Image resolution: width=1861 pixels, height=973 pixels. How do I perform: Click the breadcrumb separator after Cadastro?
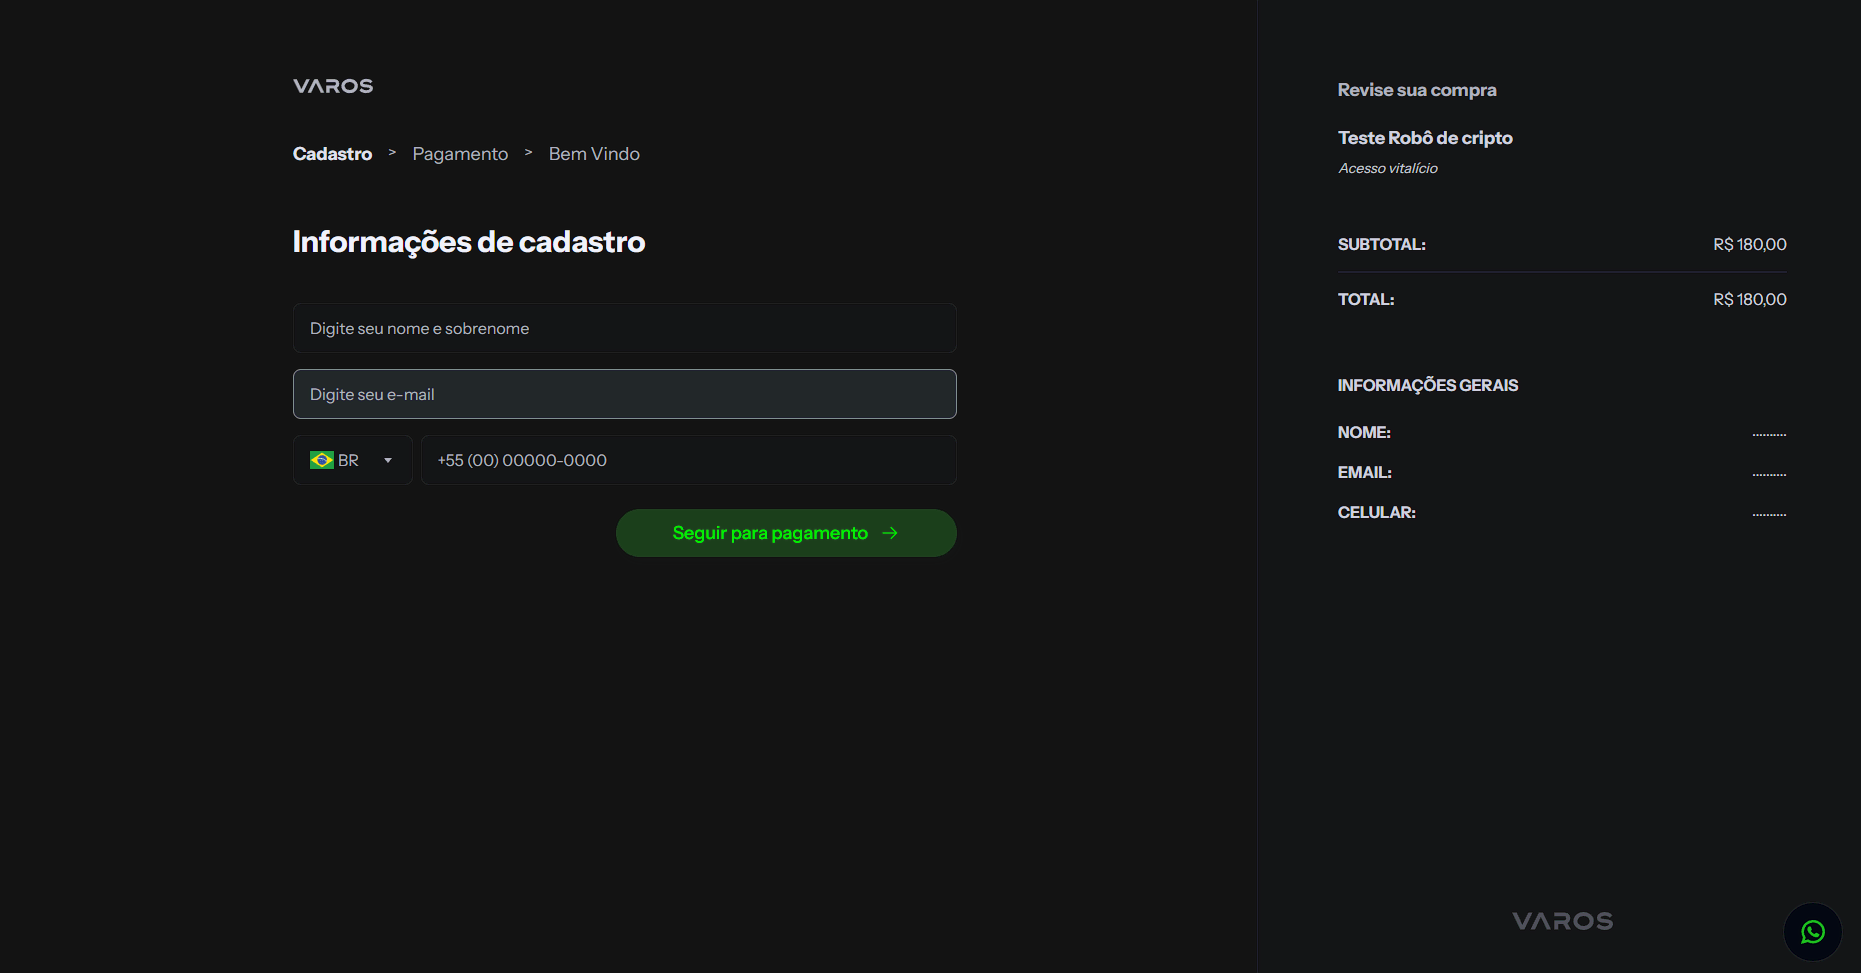click(x=391, y=153)
